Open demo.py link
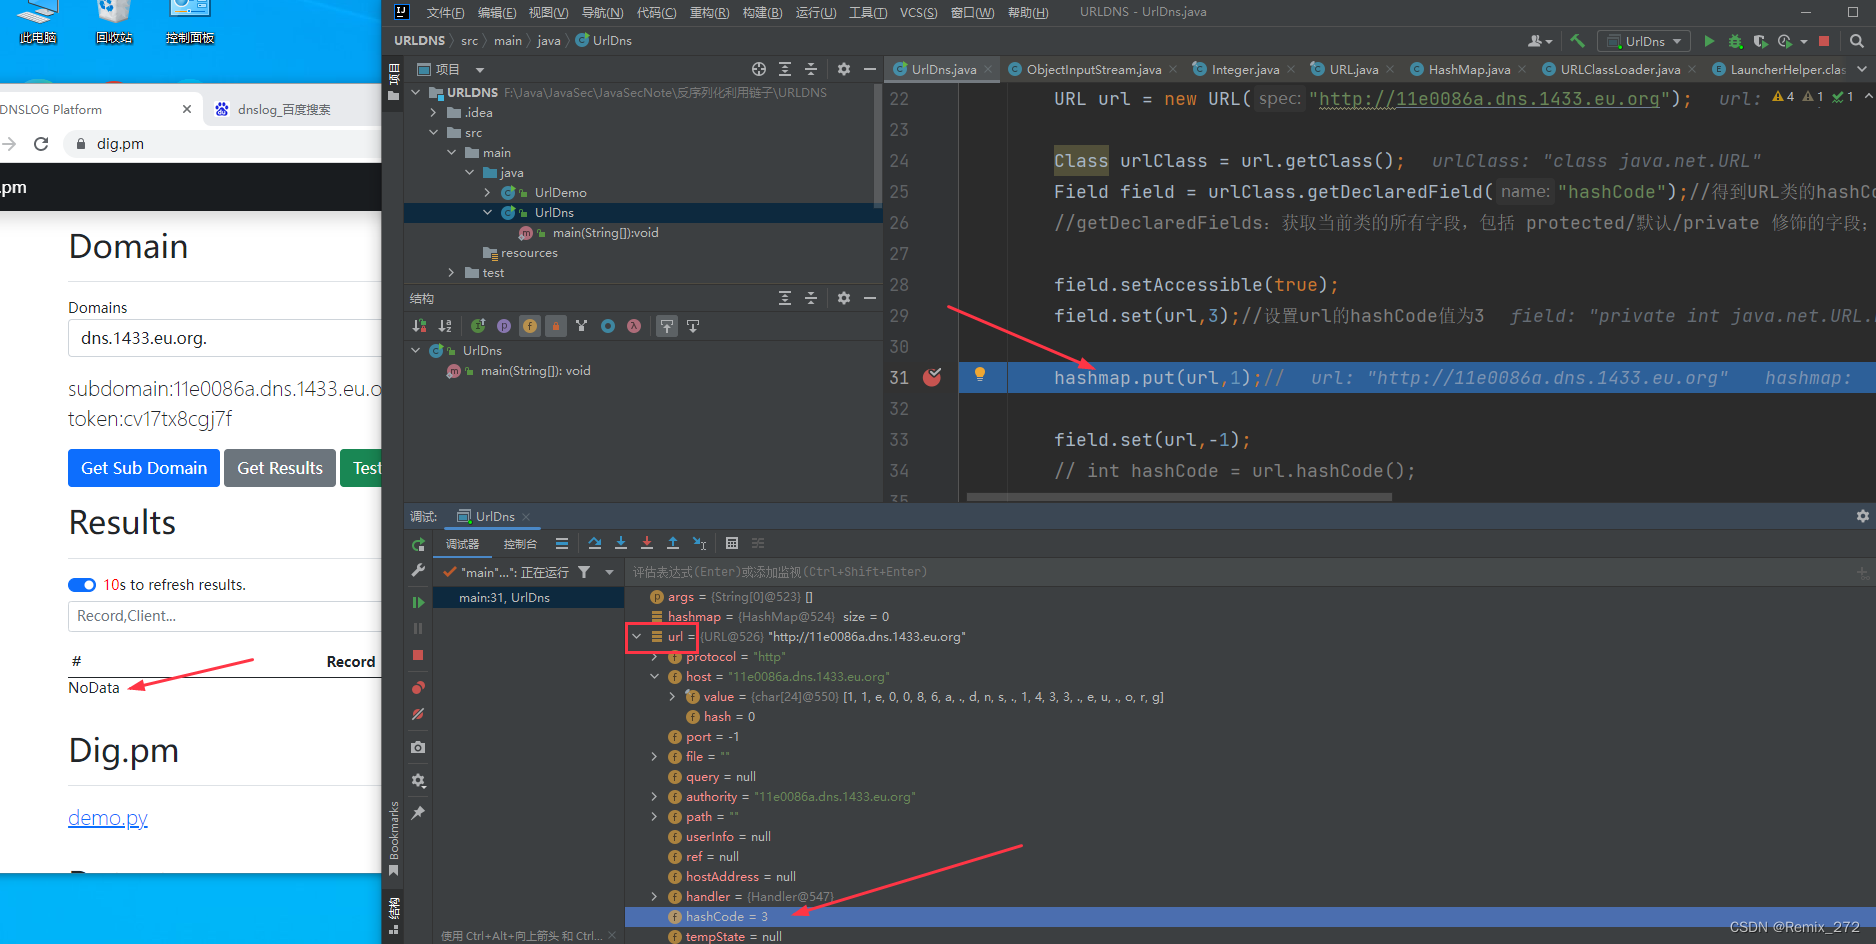The image size is (1876, 944). coord(108,818)
